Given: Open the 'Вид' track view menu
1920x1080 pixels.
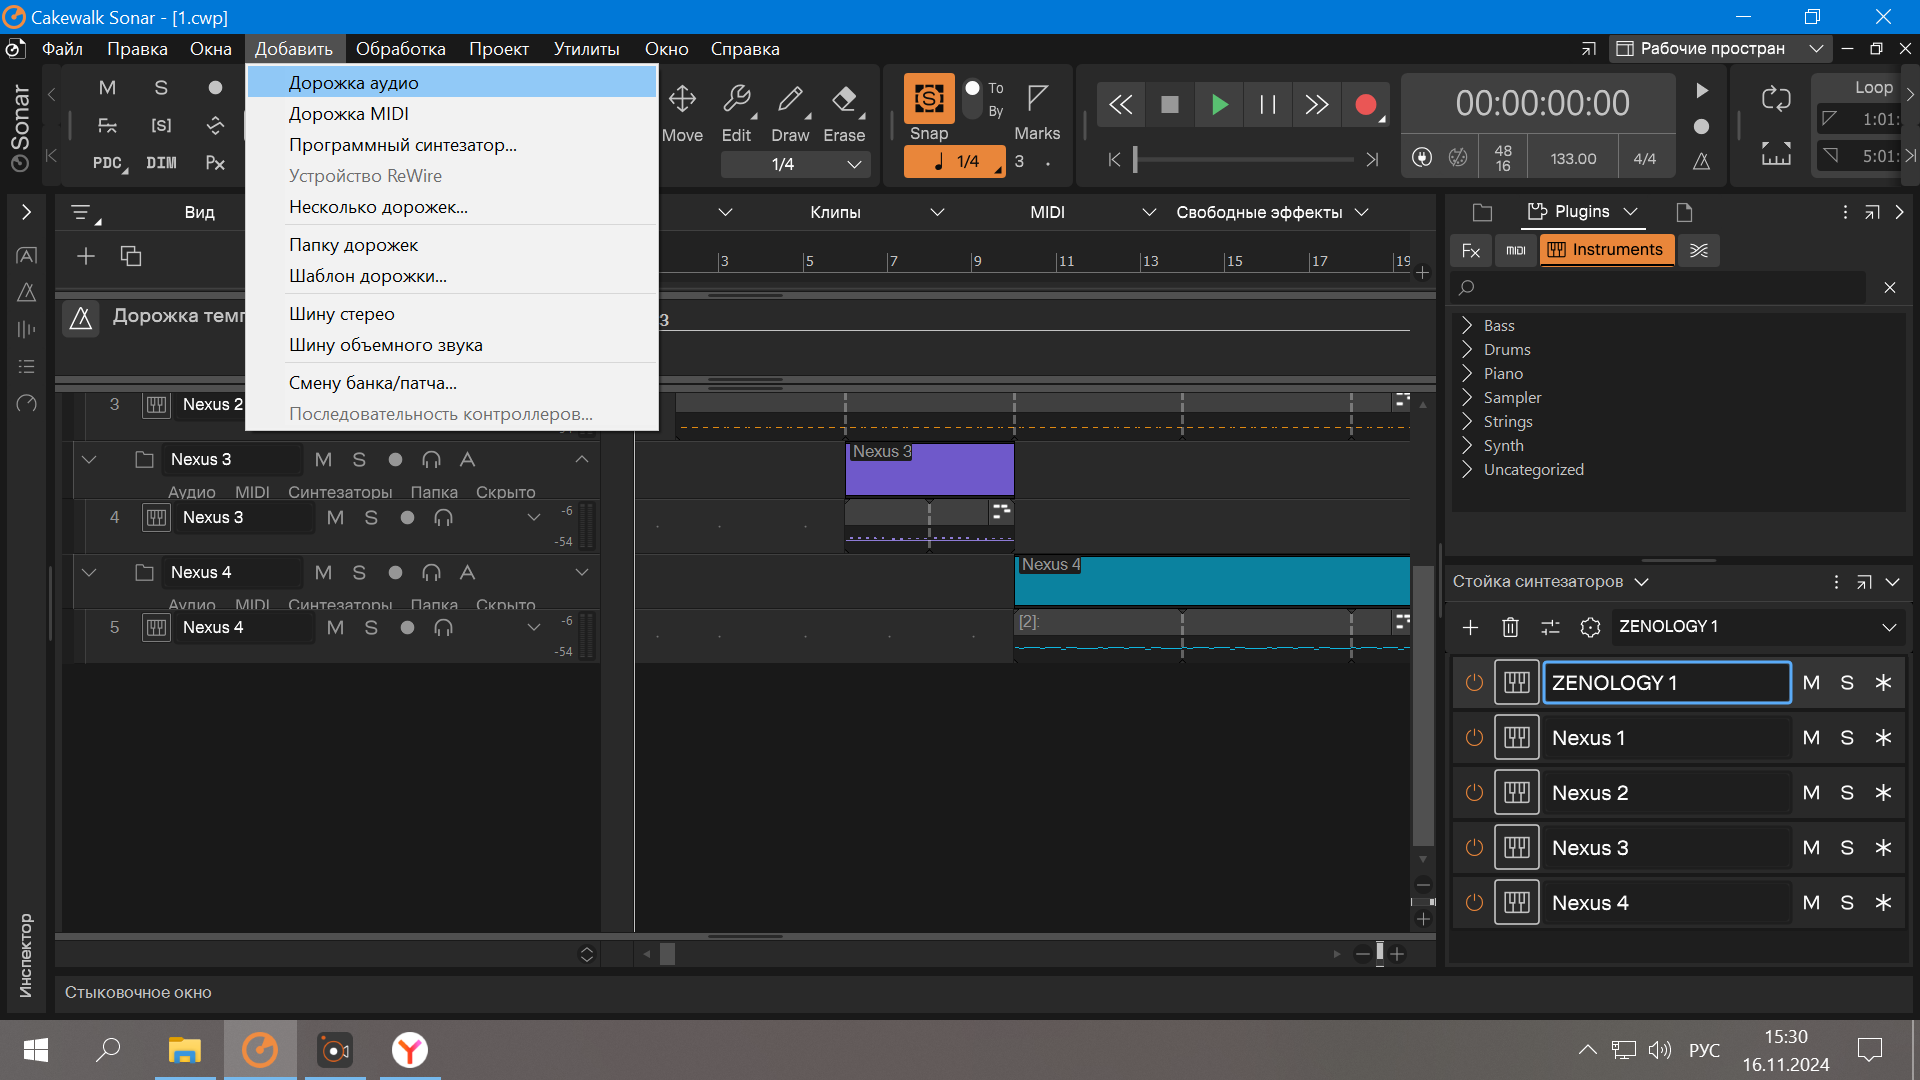Looking at the screenshot, I should pos(199,212).
